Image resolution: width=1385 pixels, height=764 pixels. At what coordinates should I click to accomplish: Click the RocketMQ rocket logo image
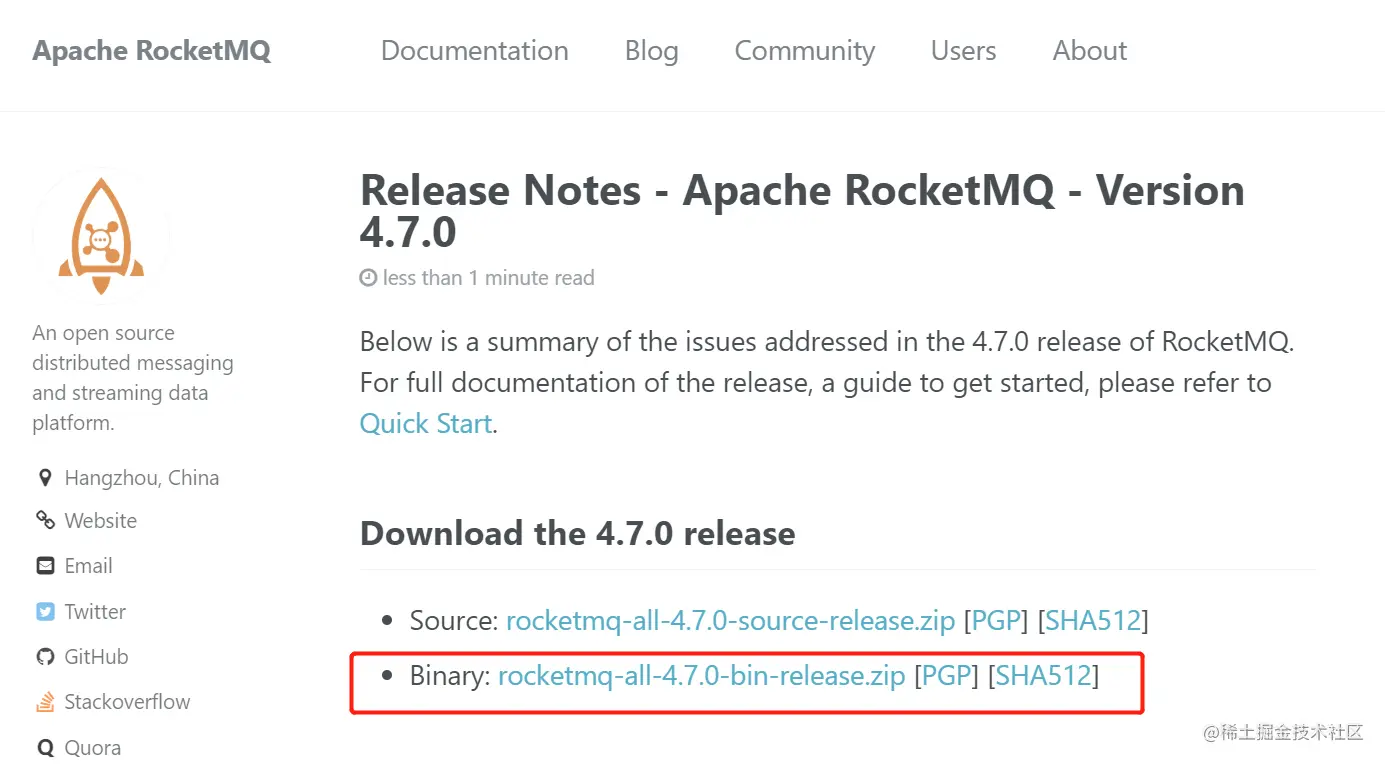coord(101,232)
